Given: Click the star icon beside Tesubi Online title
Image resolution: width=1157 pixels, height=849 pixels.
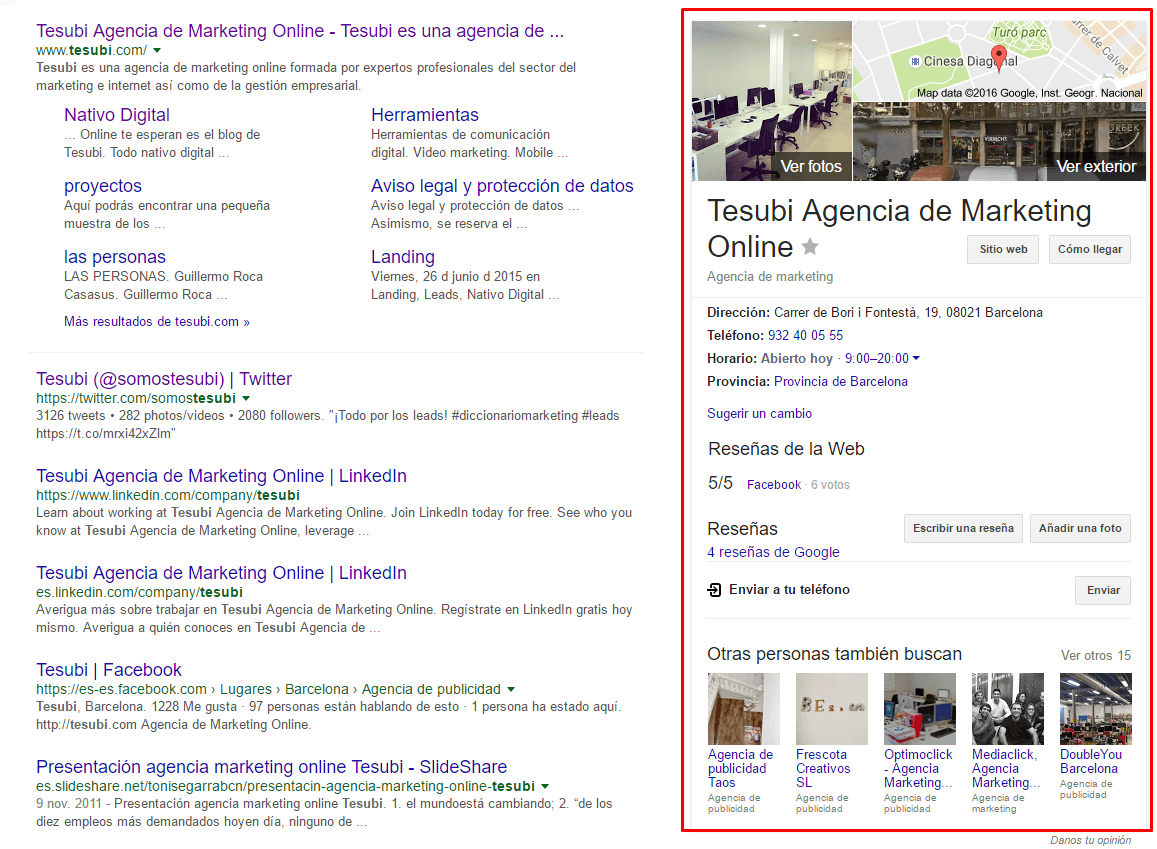Looking at the screenshot, I should click(x=810, y=246).
